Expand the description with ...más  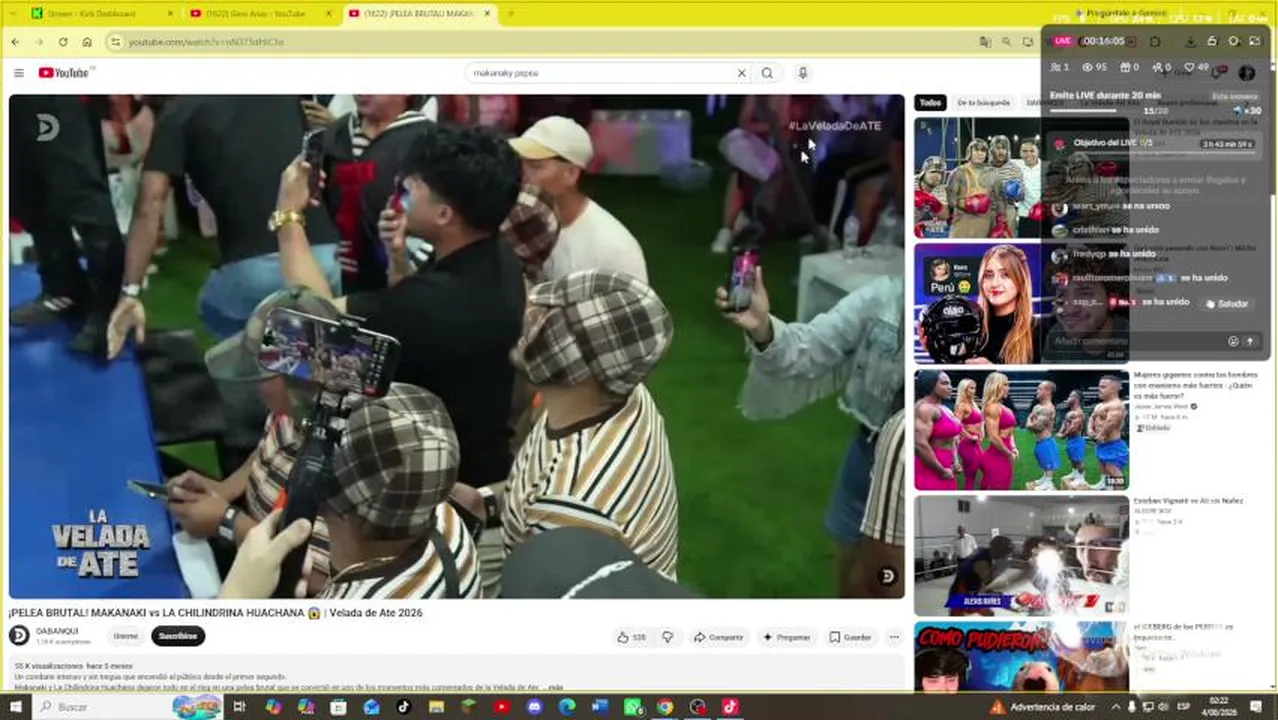tap(555, 687)
